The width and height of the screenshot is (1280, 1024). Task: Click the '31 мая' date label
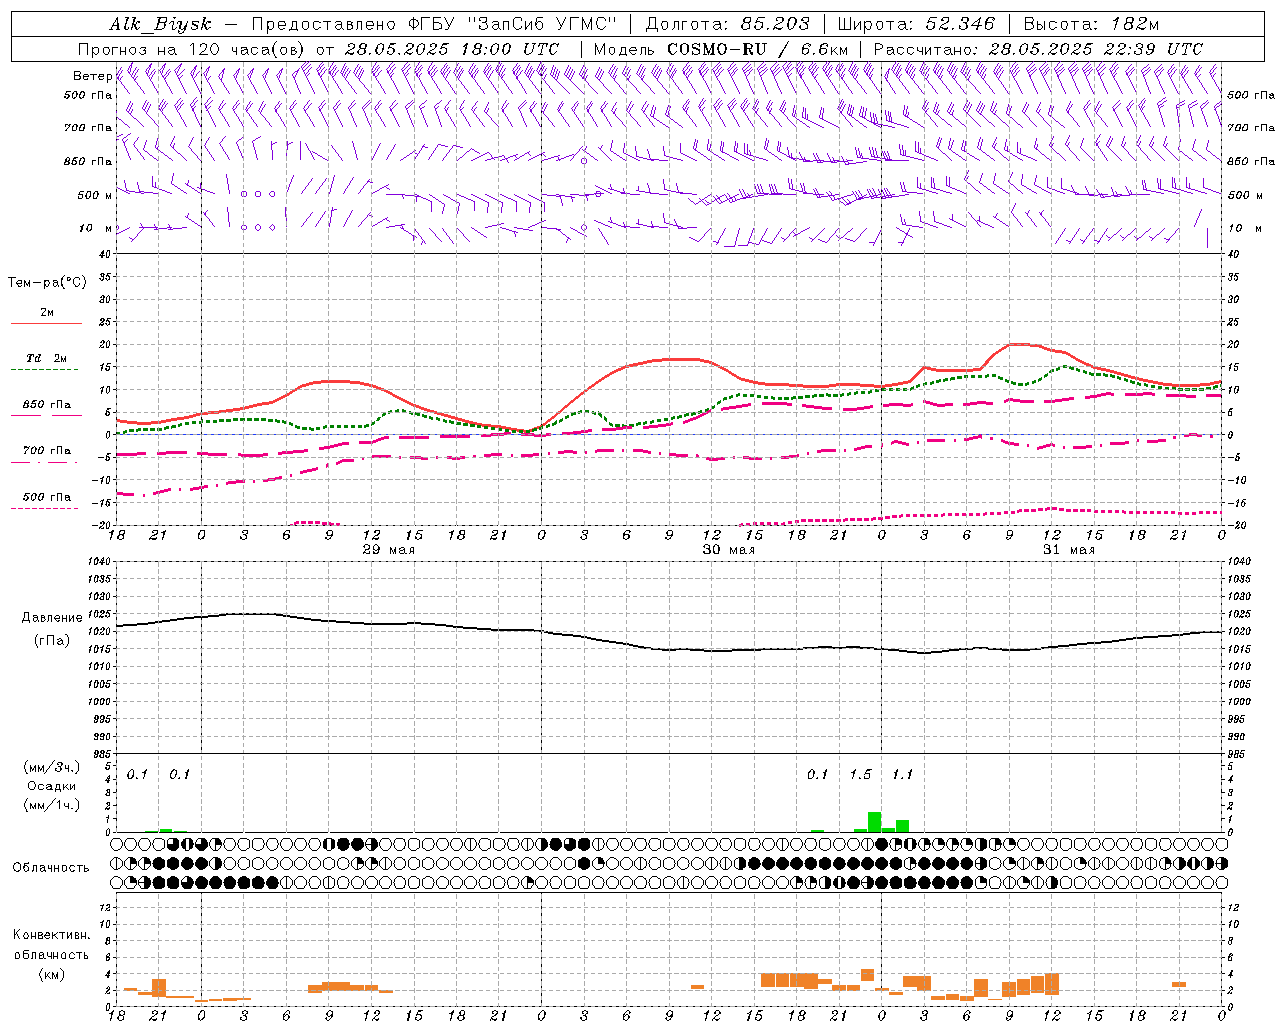[x=1068, y=550]
